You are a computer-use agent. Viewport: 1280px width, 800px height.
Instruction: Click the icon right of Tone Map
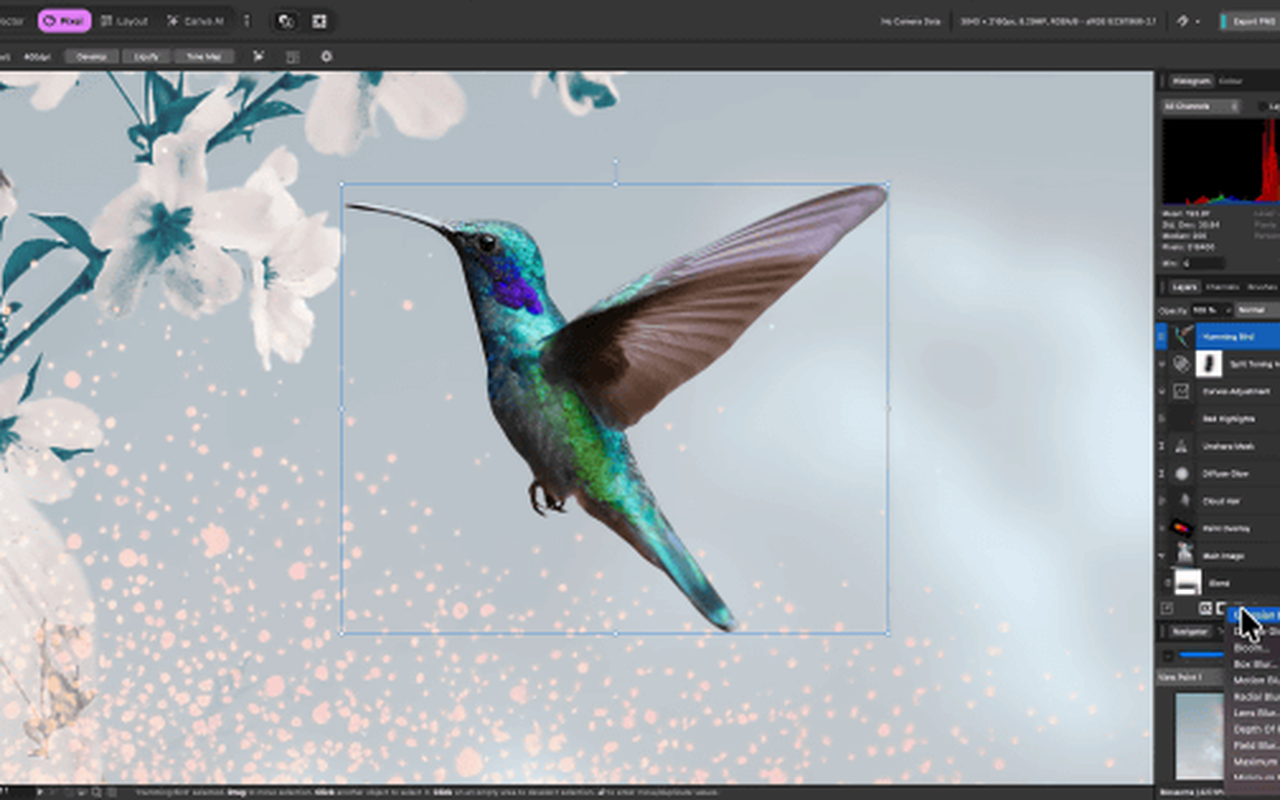258,57
